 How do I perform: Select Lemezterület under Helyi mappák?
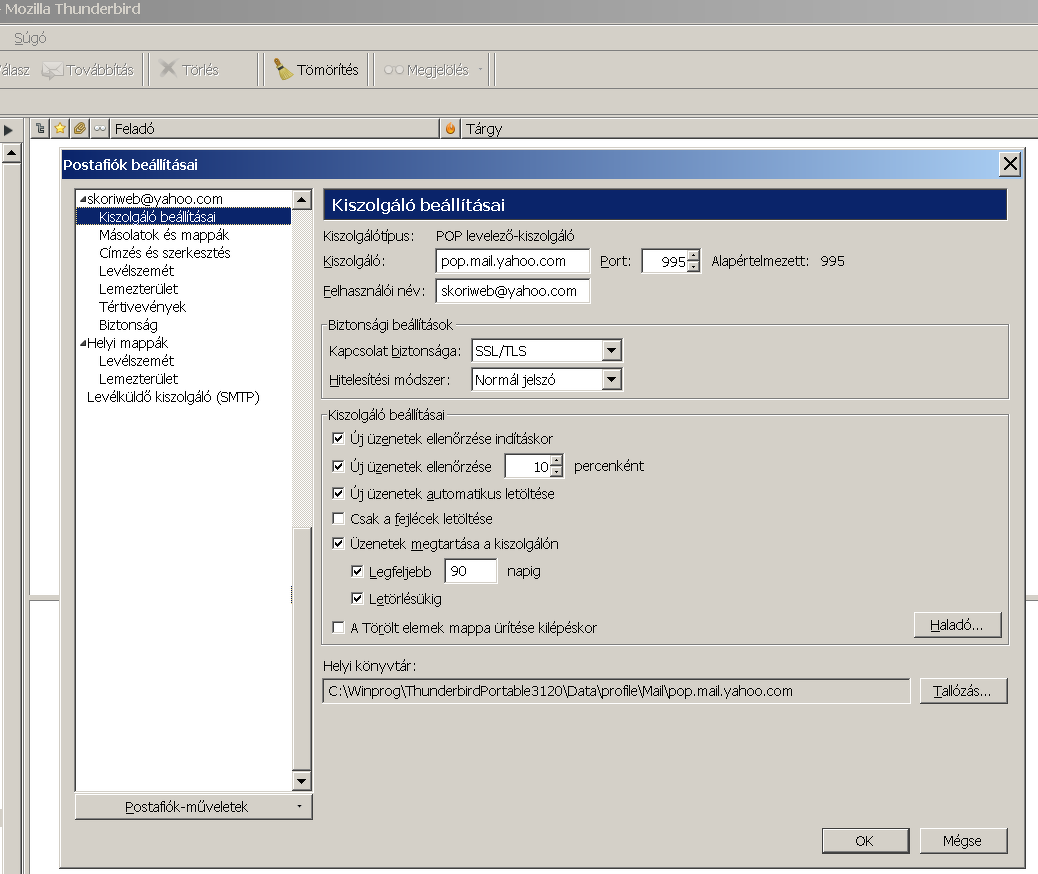tap(138, 379)
